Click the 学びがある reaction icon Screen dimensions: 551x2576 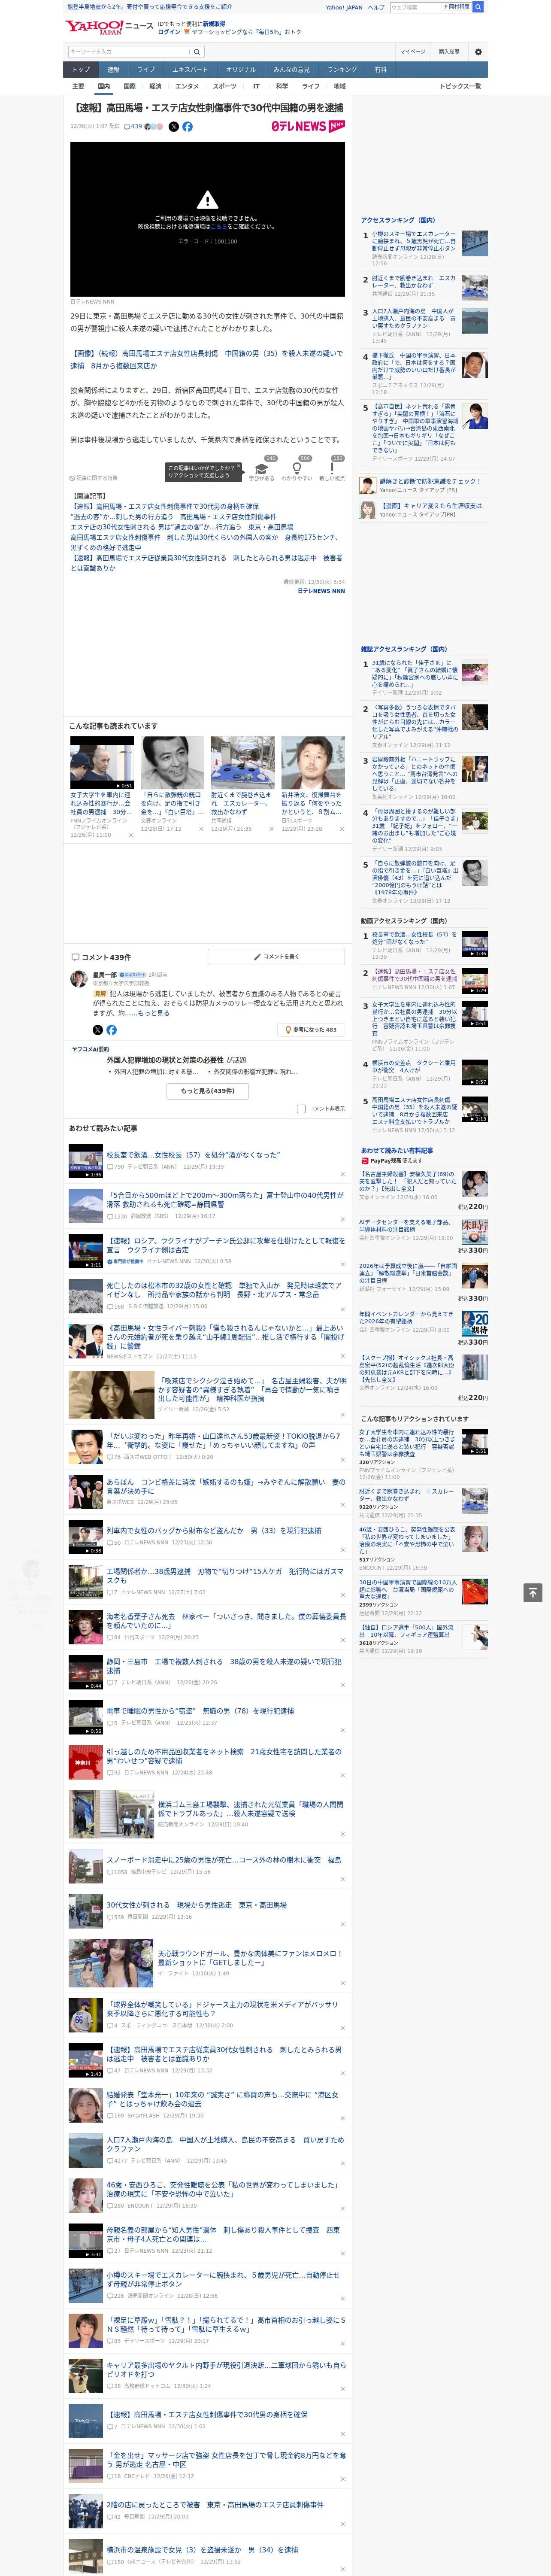tap(262, 468)
